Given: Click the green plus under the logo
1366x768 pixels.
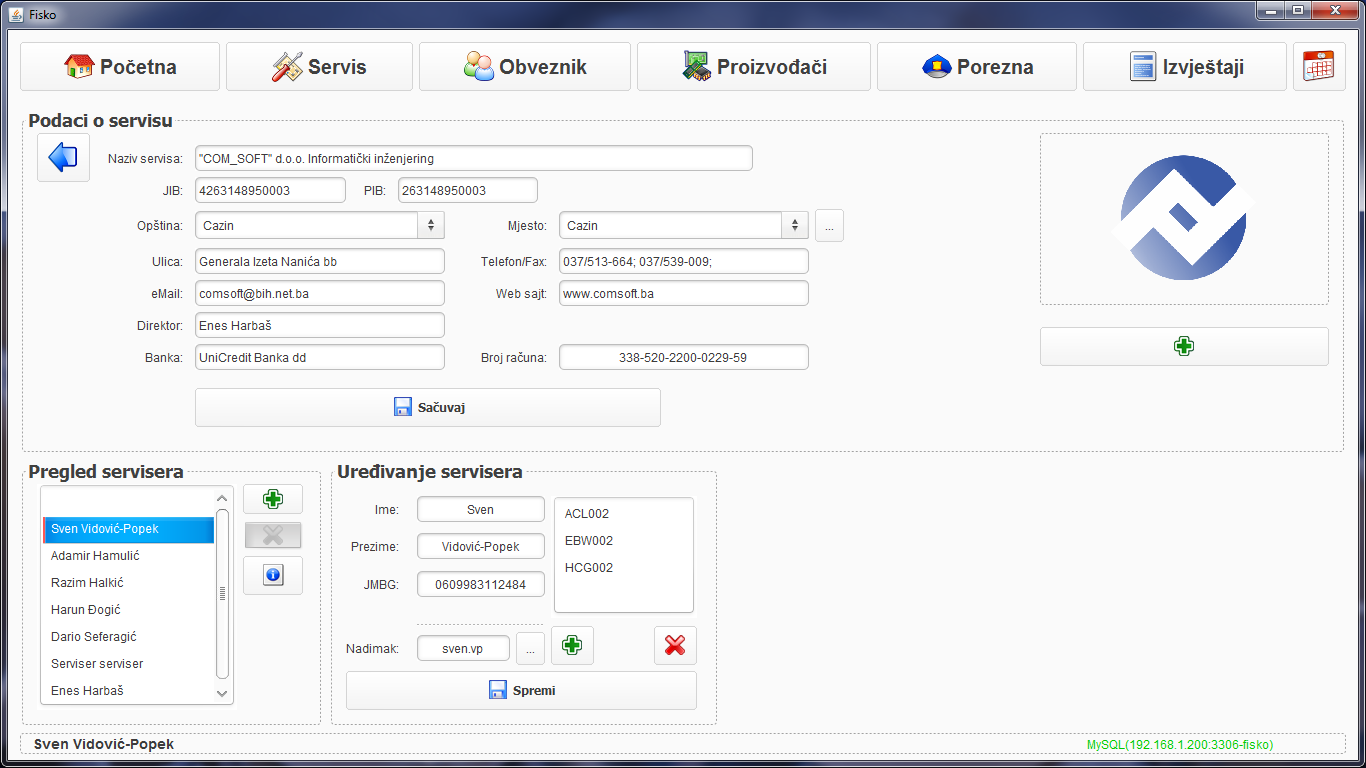Looking at the screenshot, I should [1184, 346].
